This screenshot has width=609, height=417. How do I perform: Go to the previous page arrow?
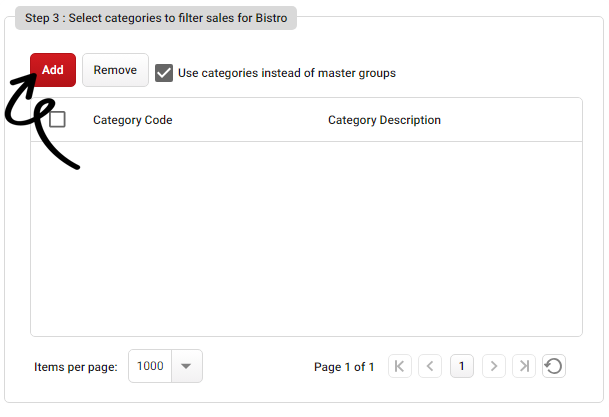[x=431, y=367]
